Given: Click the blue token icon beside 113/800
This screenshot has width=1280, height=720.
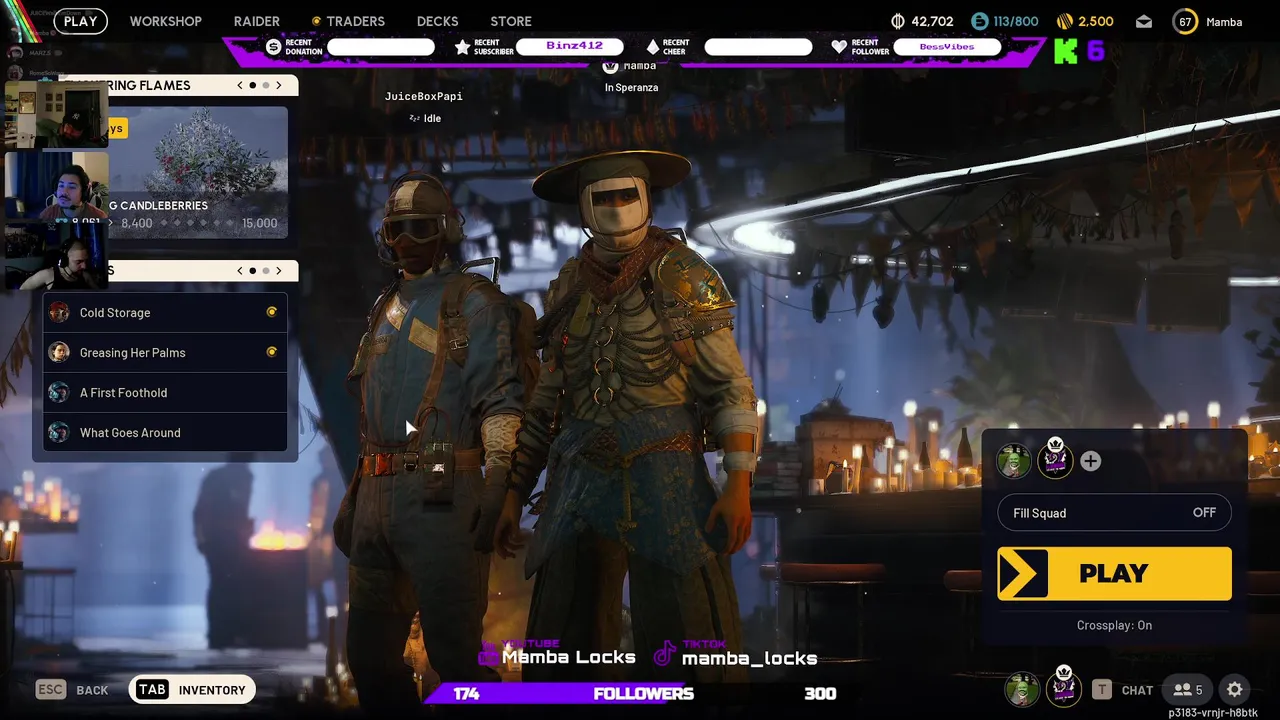Looking at the screenshot, I should [980, 21].
